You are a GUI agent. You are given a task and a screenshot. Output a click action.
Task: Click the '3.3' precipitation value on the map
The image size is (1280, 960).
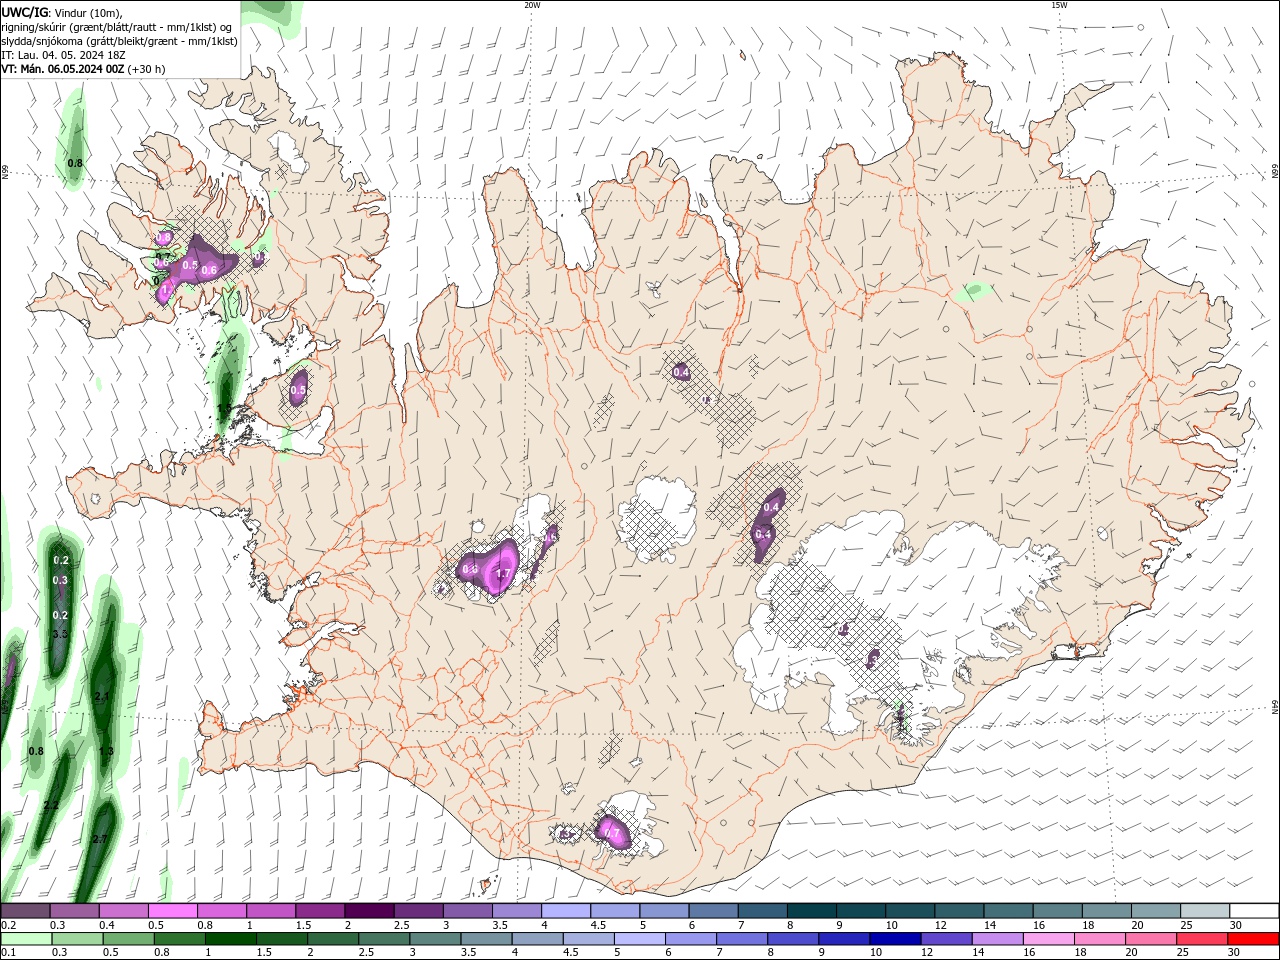(x=60, y=634)
